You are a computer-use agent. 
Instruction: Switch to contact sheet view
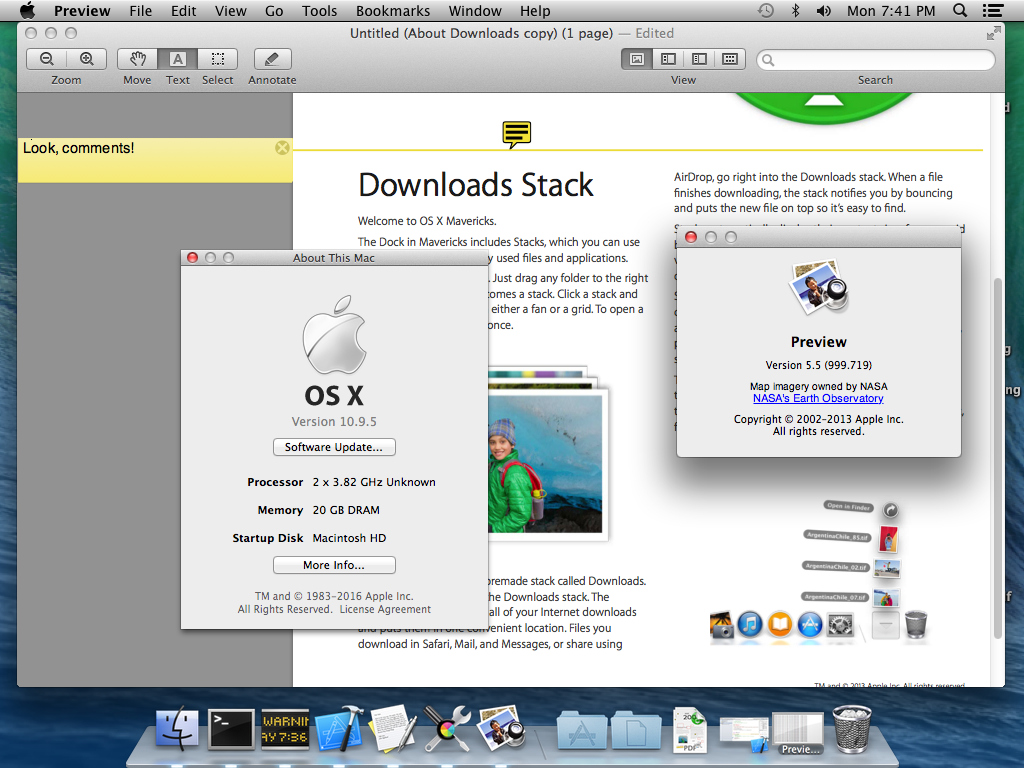(x=730, y=59)
